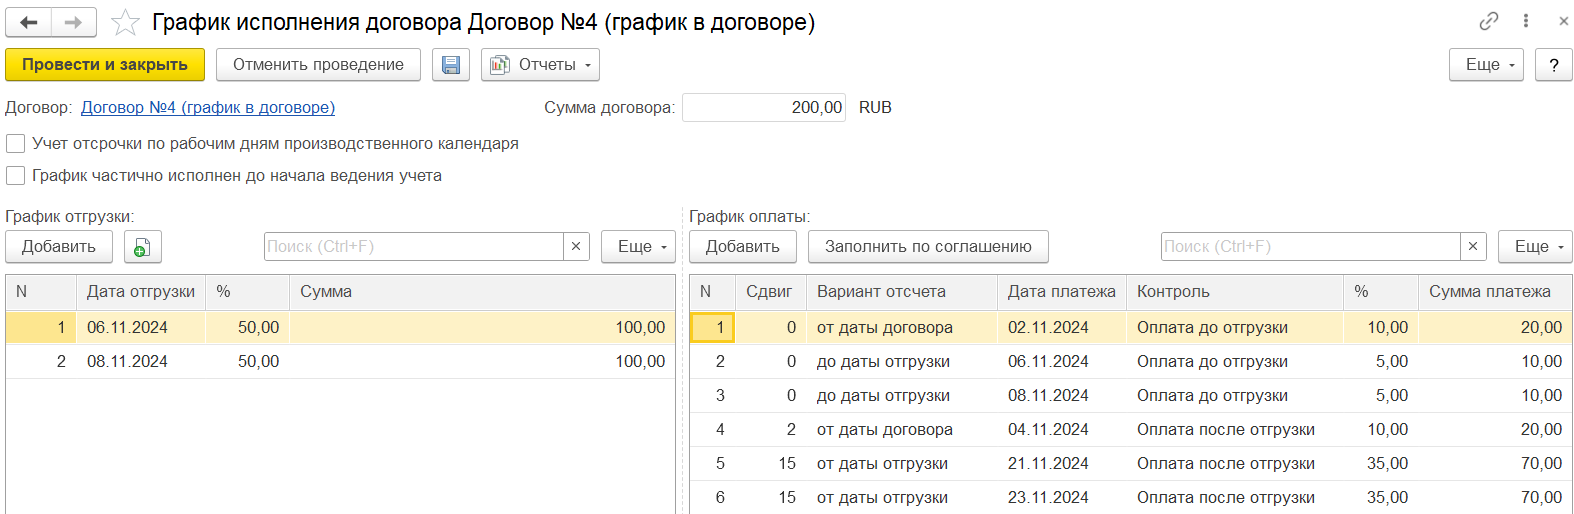Expand the top-right Еще menu

click(x=1486, y=65)
